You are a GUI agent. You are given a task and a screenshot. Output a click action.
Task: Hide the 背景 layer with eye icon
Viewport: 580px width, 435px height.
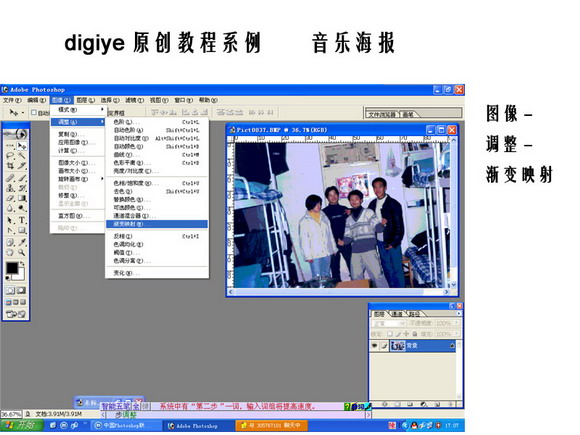374,345
